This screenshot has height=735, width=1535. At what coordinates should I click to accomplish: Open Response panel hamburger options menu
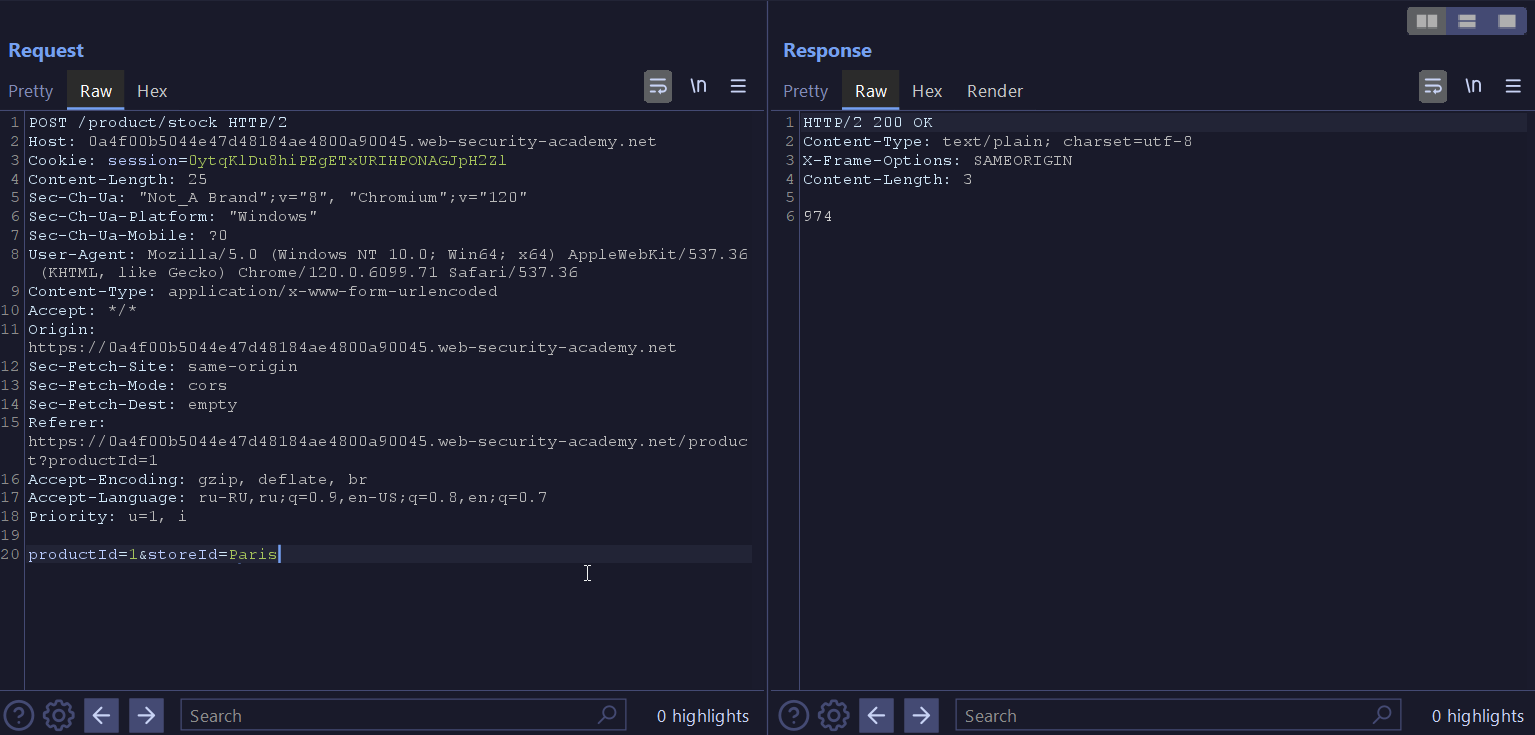1513,87
